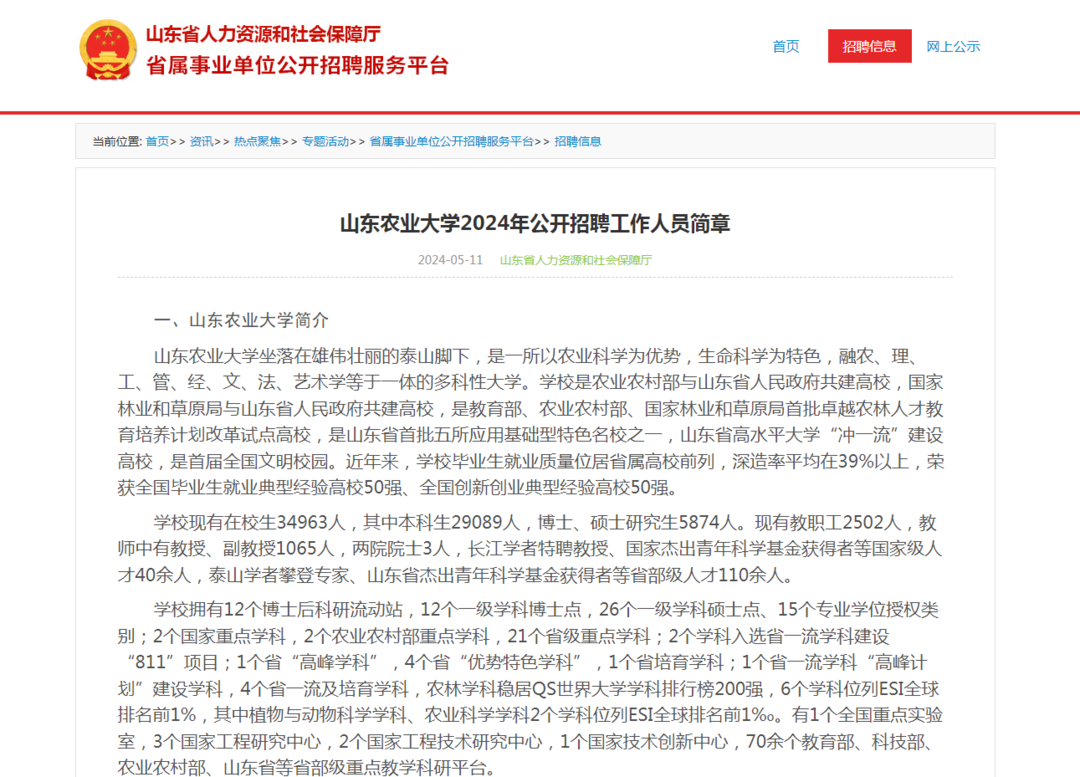Click heading 一、山东农业大学简介
Image resolution: width=1080 pixels, height=777 pixels.
click(241, 320)
